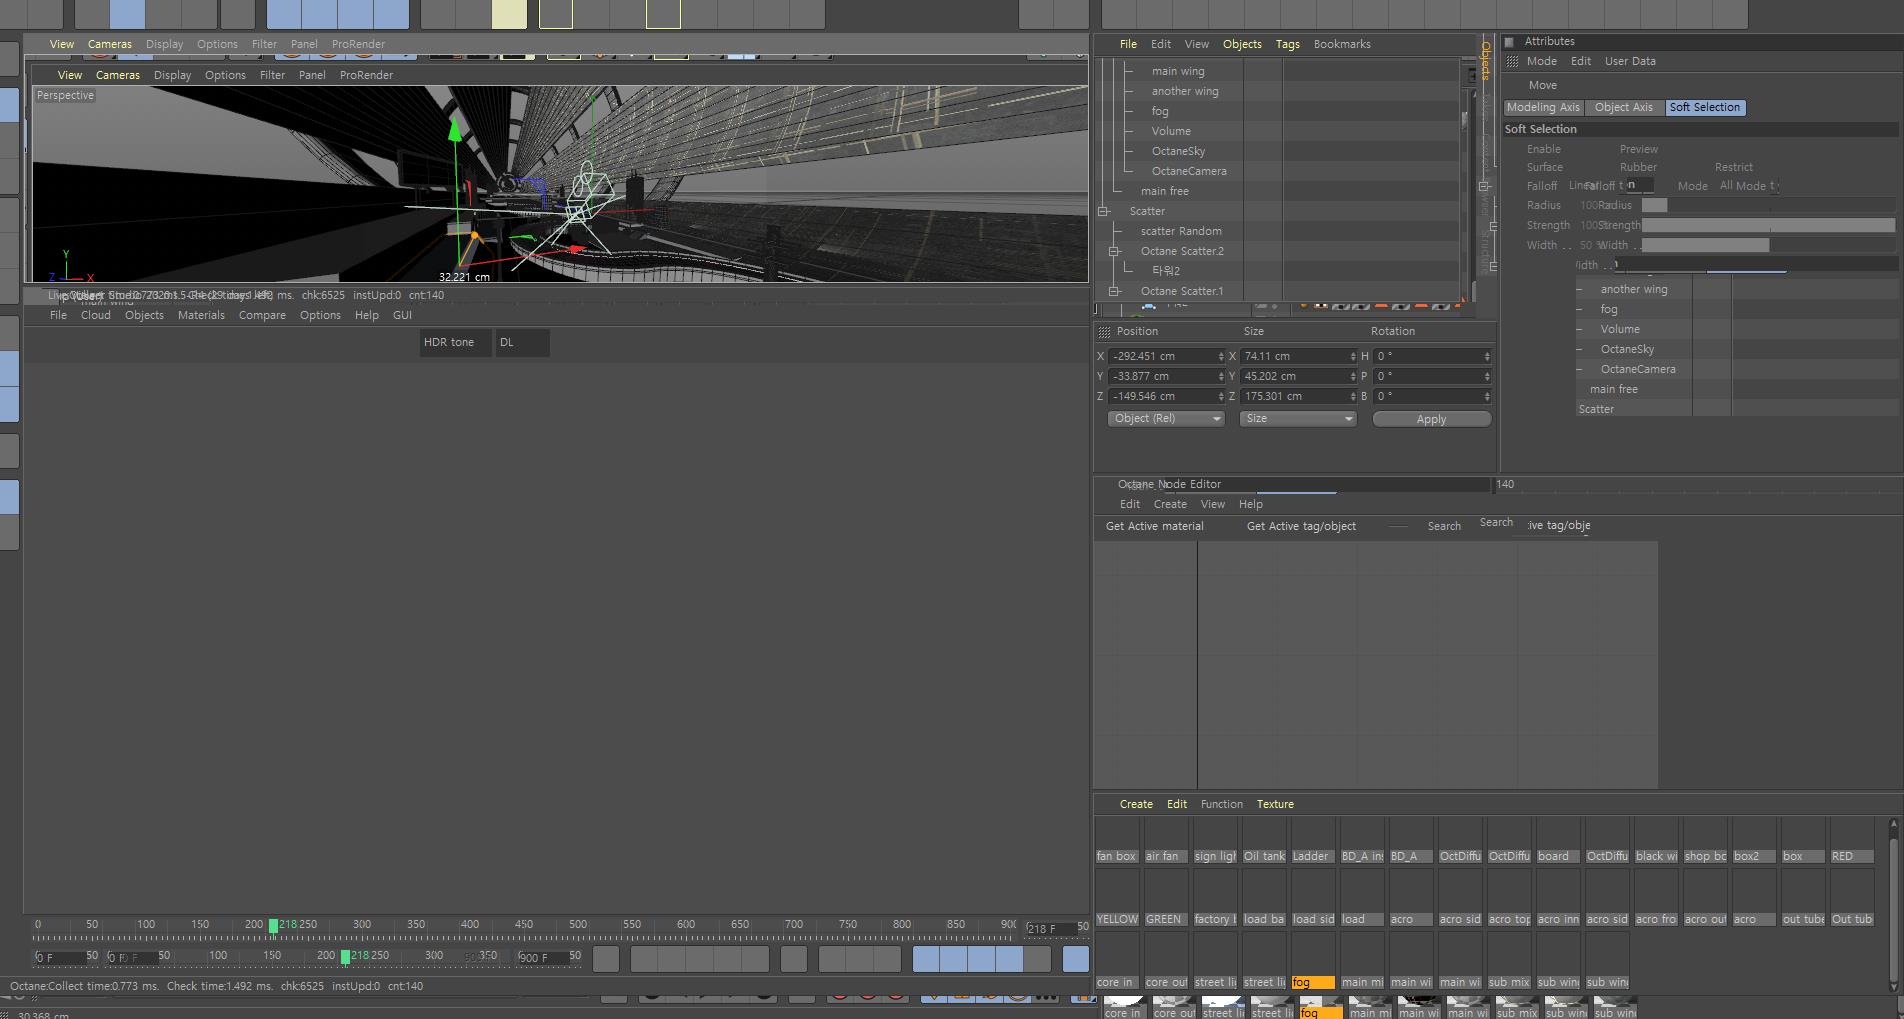Select OctaneCamera in the object tree
The width and height of the screenshot is (1904, 1019).
point(1189,171)
